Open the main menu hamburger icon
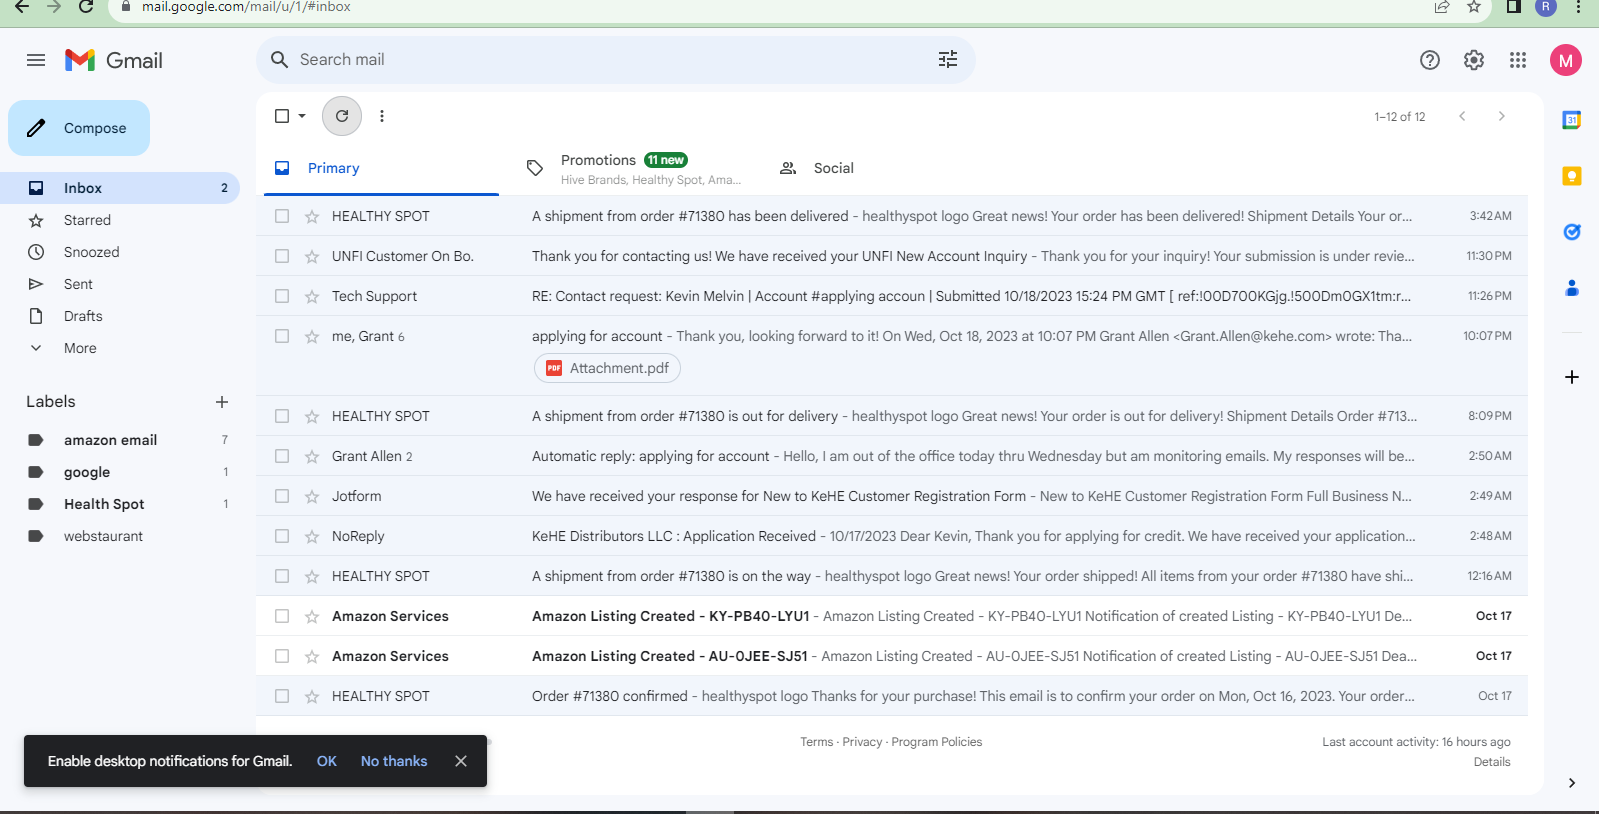This screenshot has height=814, width=1599. pyautogui.click(x=36, y=60)
